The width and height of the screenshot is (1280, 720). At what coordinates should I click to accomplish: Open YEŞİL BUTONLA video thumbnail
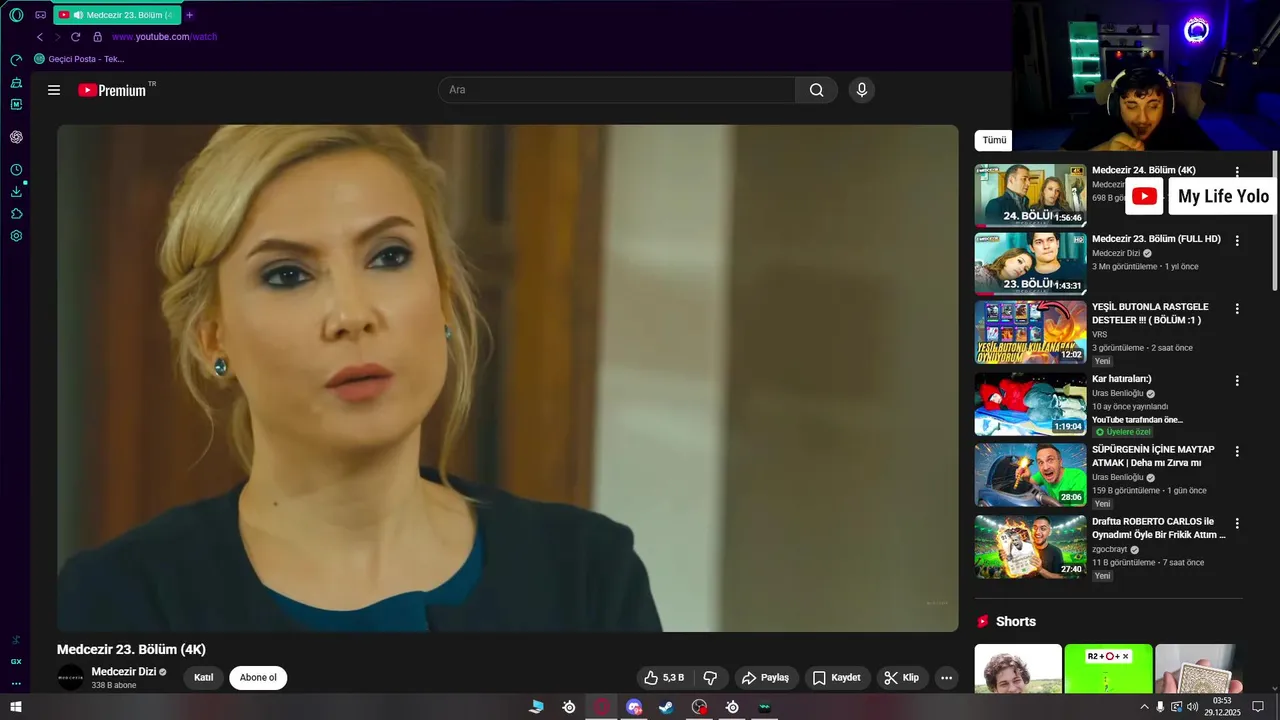click(1030, 332)
